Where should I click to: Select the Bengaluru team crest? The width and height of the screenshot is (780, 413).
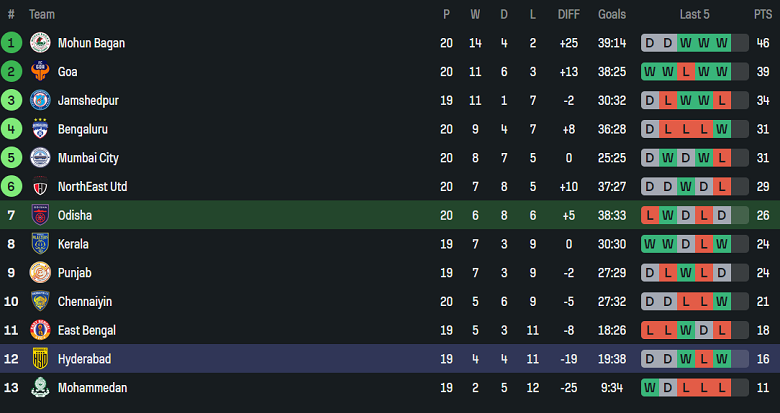point(40,129)
